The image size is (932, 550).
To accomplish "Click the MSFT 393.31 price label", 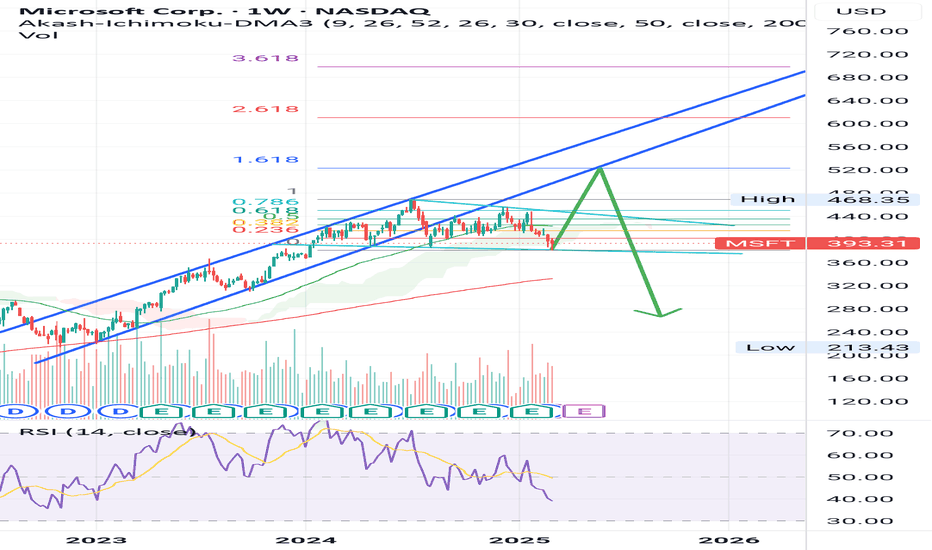I will click(817, 243).
